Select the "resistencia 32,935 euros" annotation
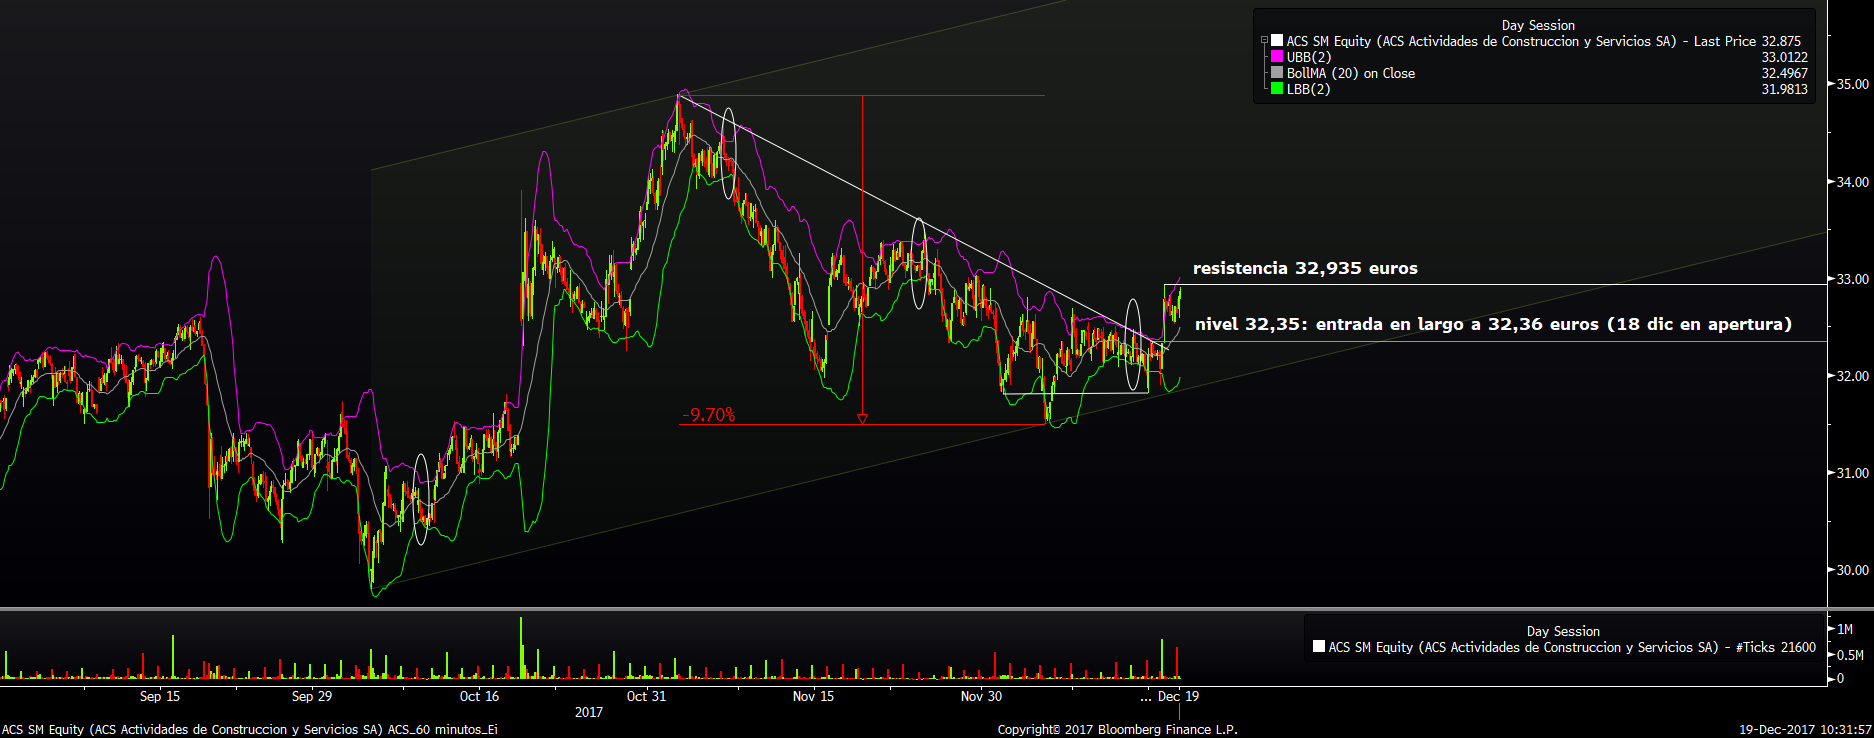This screenshot has width=1874, height=738. pos(1305,268)
